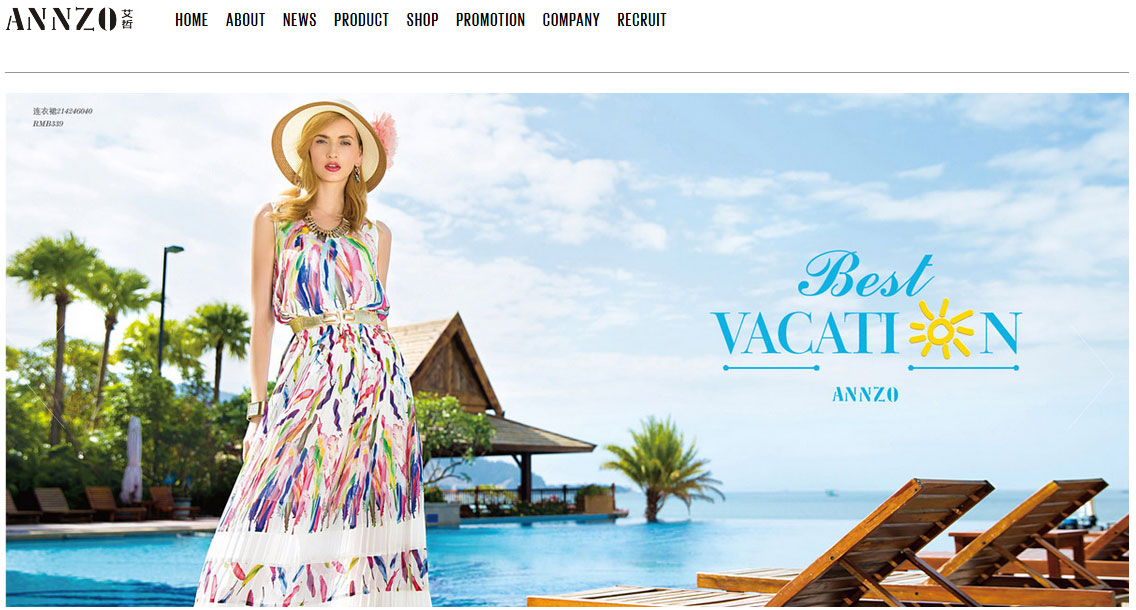Open the SHOP navigation link
Viewport: 1136px width, 610px height.
[x=422, y=20]
